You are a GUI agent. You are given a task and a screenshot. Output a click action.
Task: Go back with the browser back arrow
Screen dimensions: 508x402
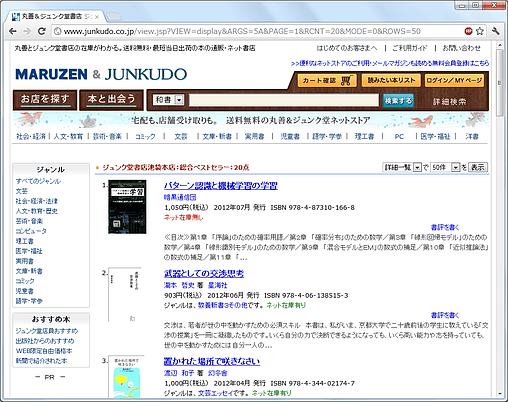(13, 31)
